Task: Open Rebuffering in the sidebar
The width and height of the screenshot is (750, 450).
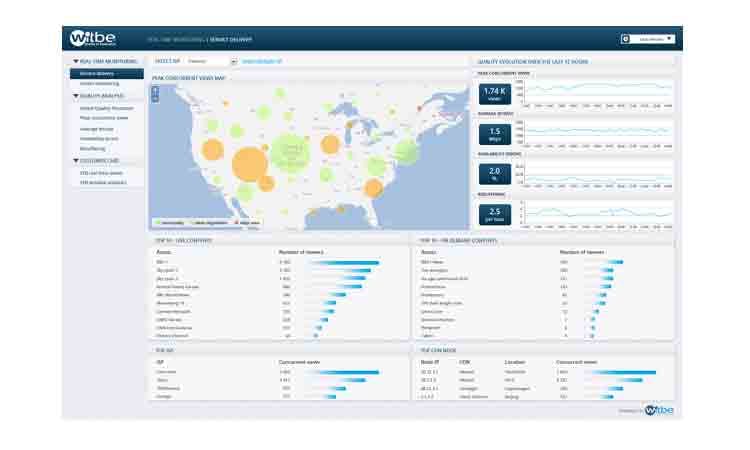Action: click(92, 149)
